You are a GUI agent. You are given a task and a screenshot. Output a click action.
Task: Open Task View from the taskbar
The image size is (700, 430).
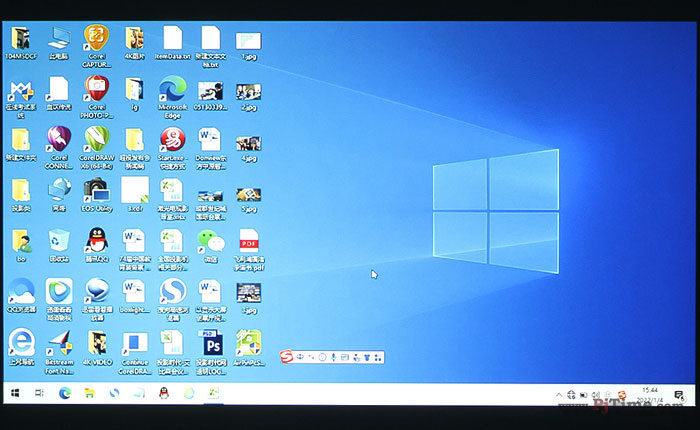click(39, 393)
